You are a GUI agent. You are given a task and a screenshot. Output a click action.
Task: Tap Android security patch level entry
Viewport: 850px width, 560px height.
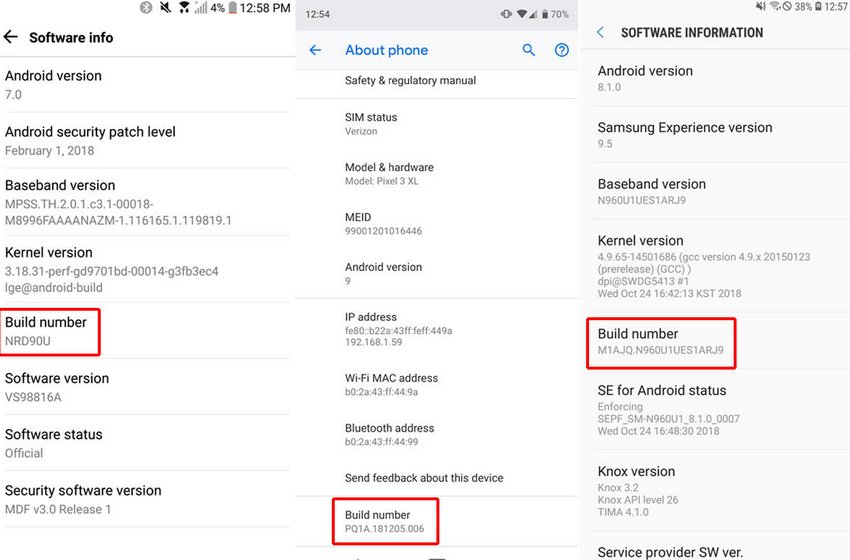coord(90,140)
